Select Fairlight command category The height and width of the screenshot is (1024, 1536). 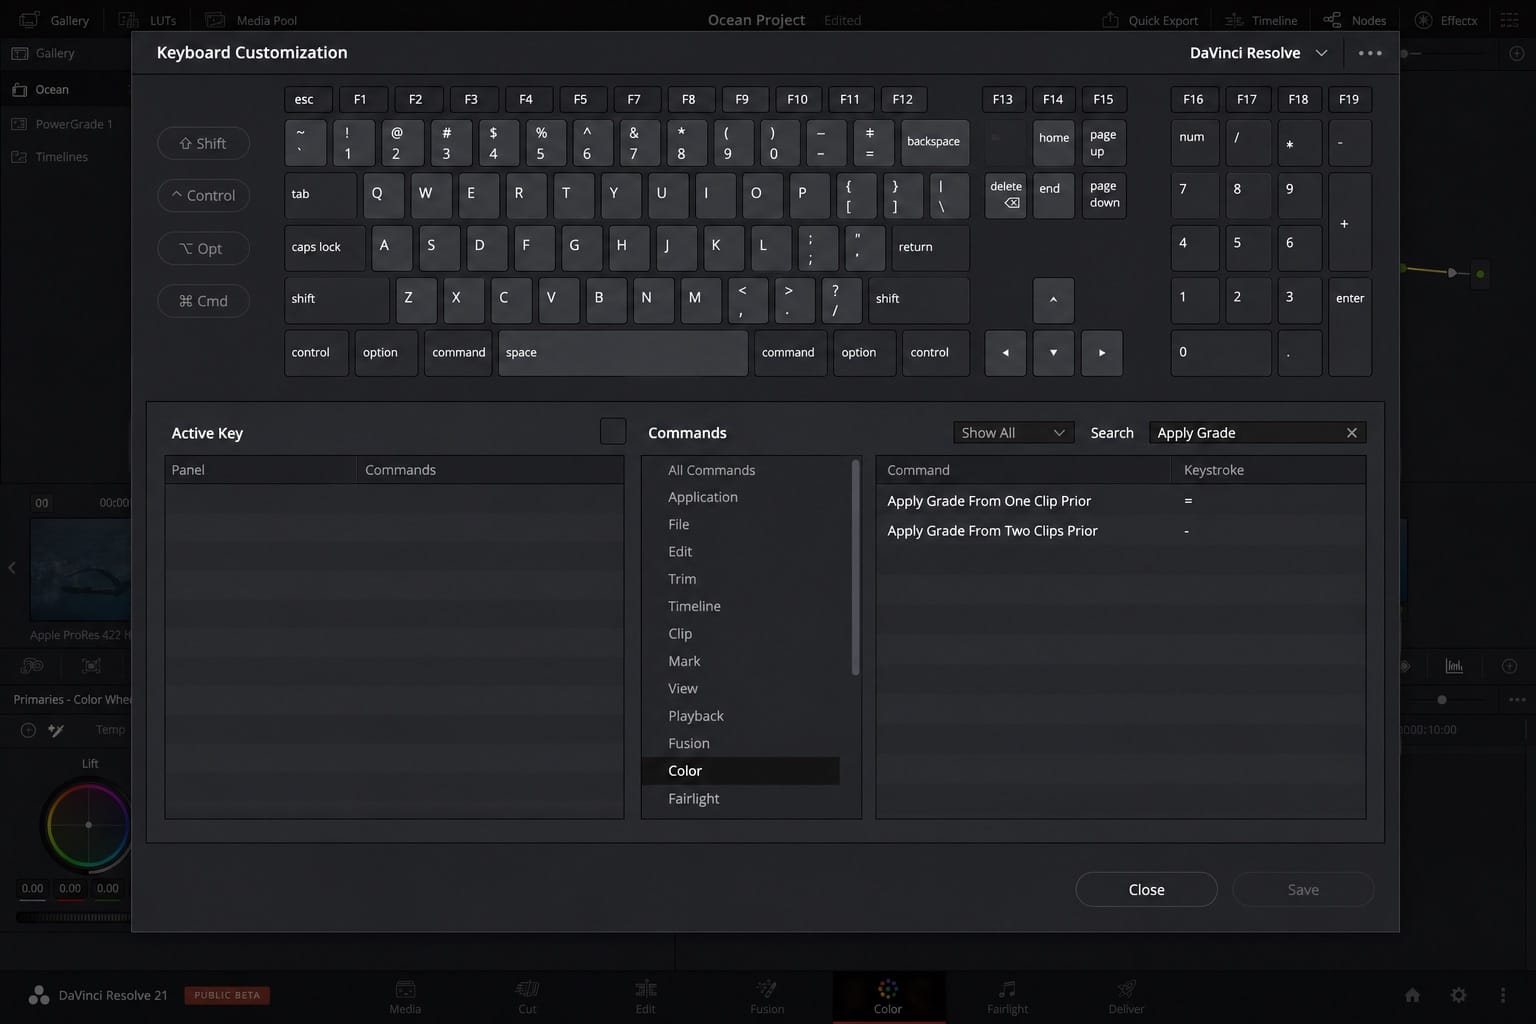740,799
